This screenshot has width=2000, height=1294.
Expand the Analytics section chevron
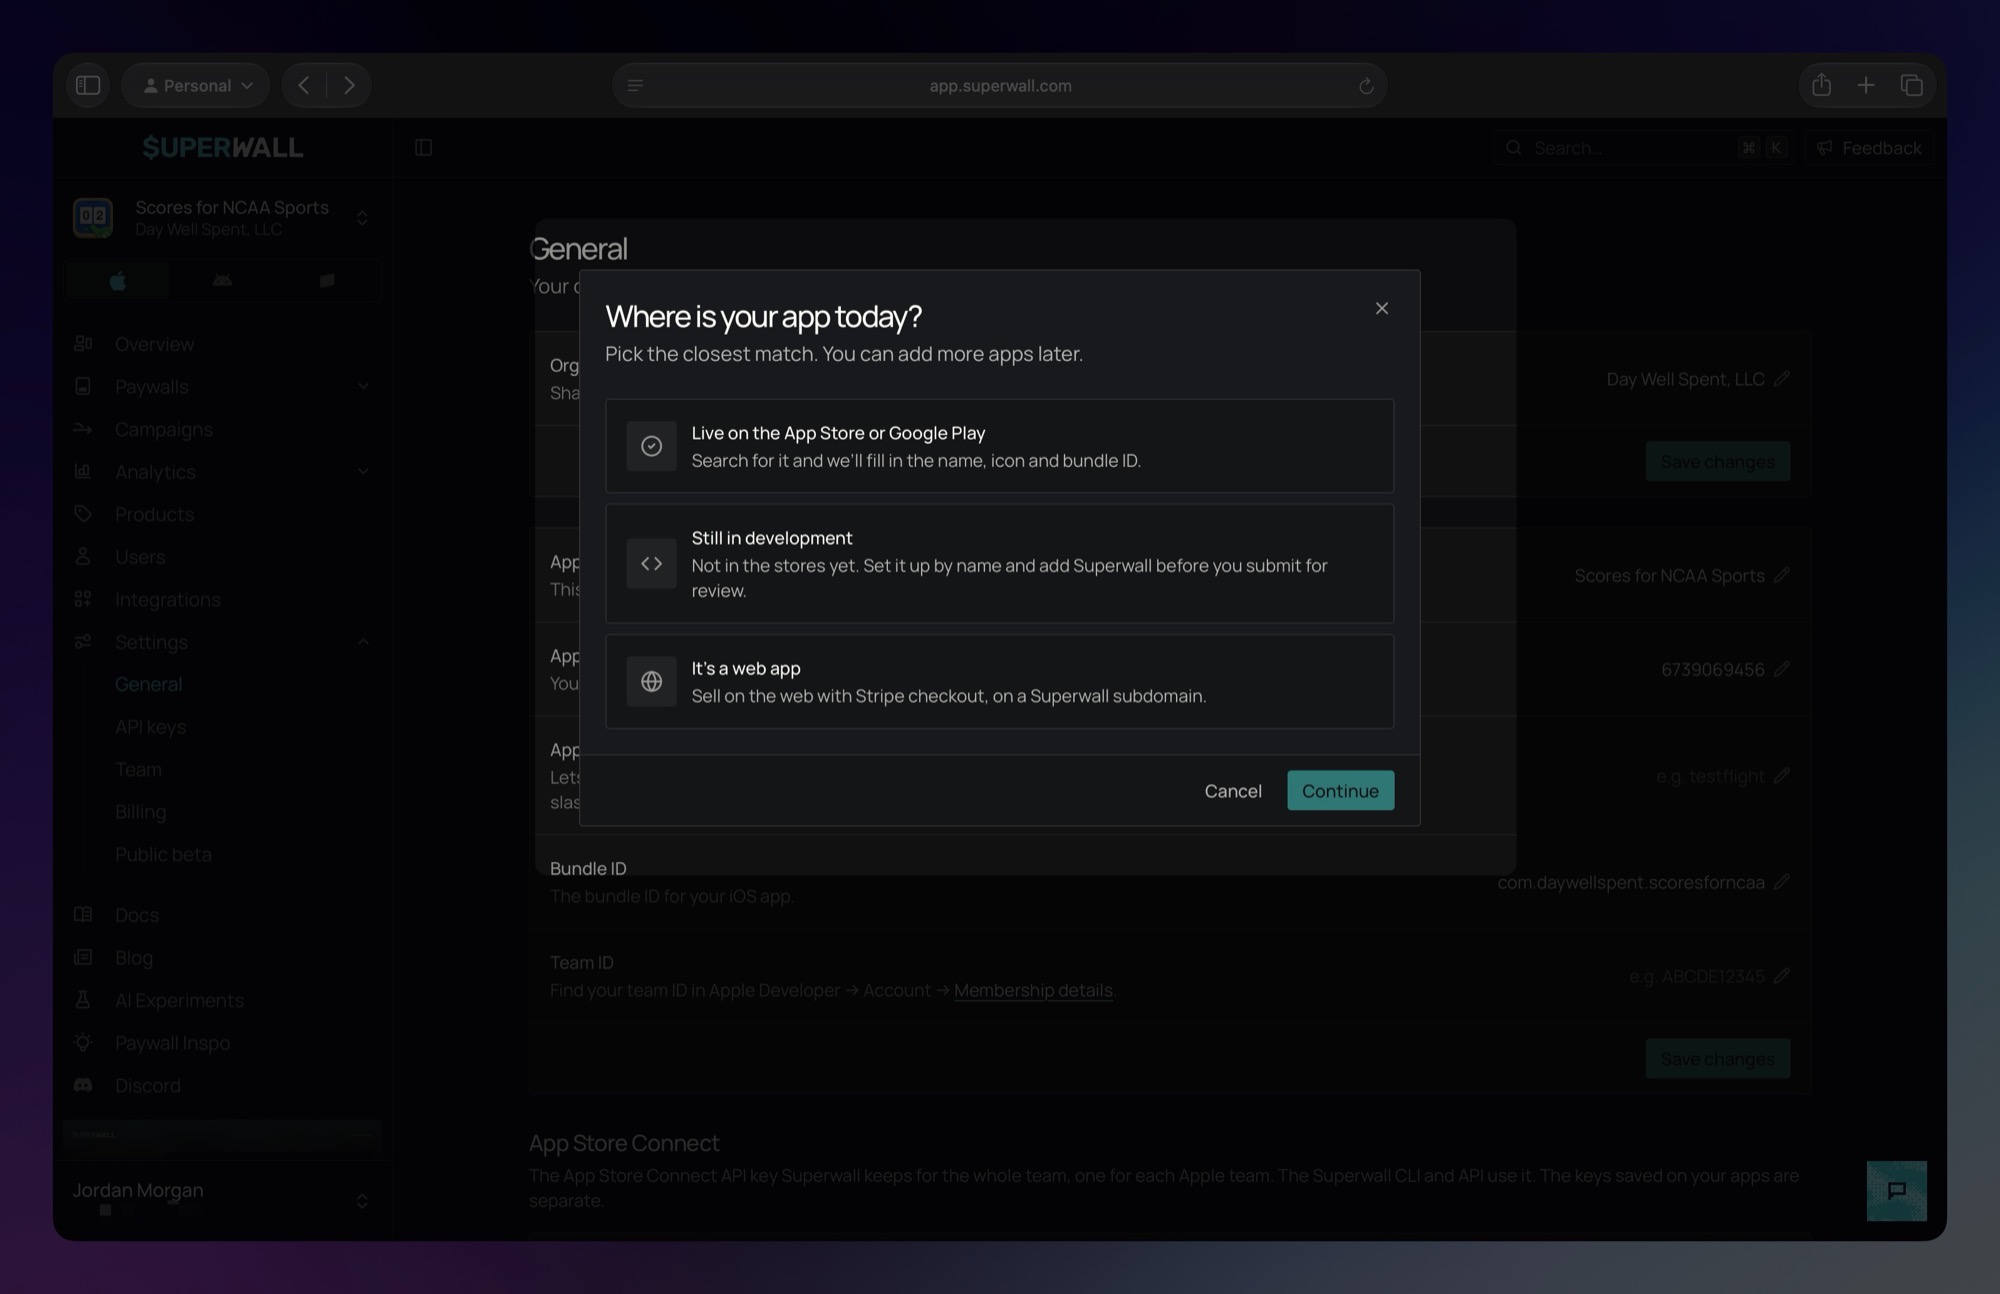(363, 471)
